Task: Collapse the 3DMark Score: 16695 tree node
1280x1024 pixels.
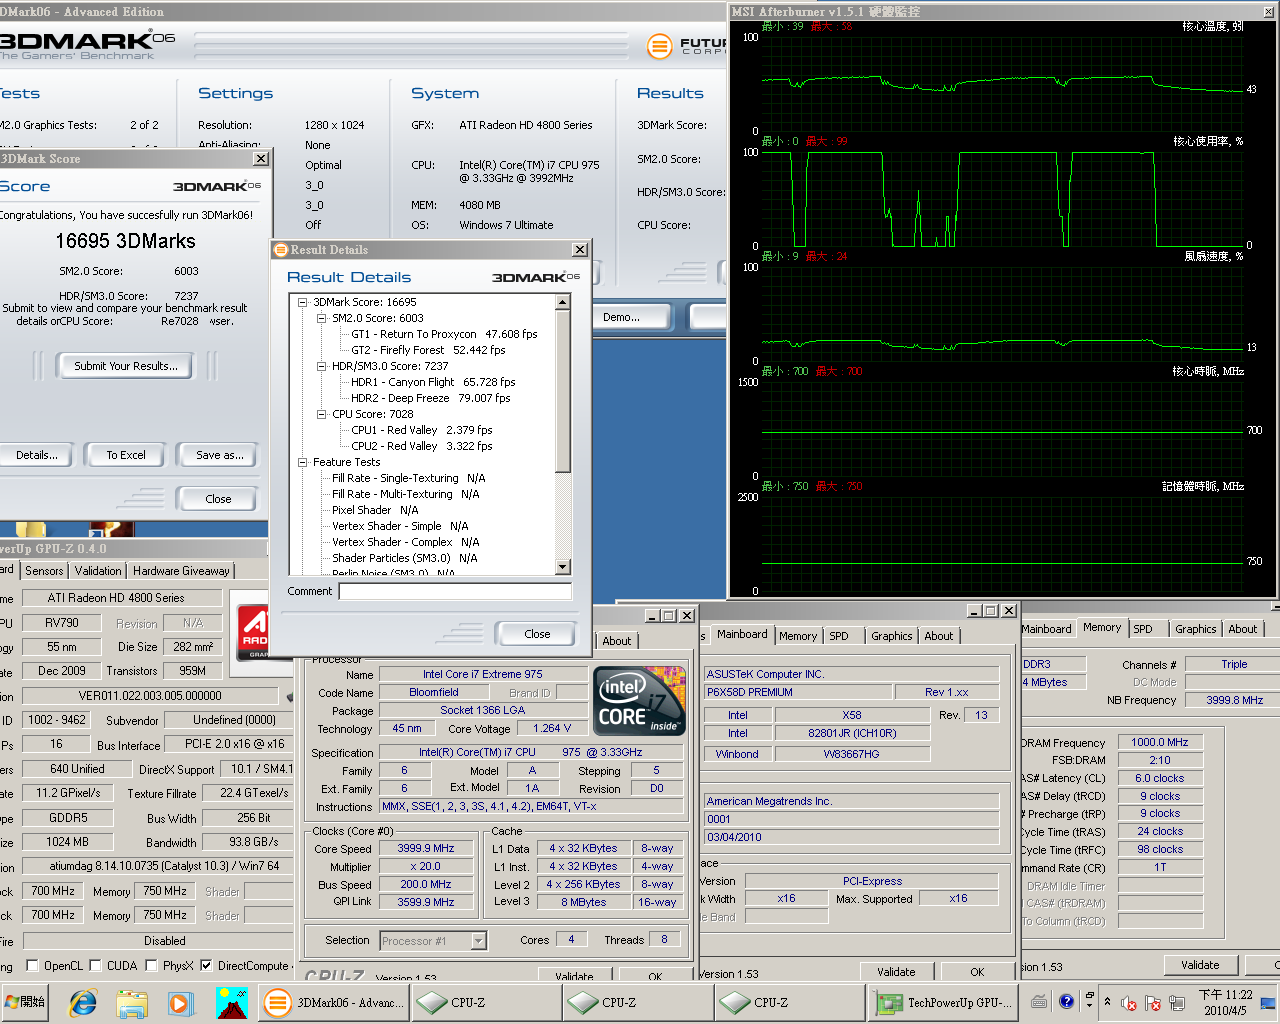Action: click(303, 302)
